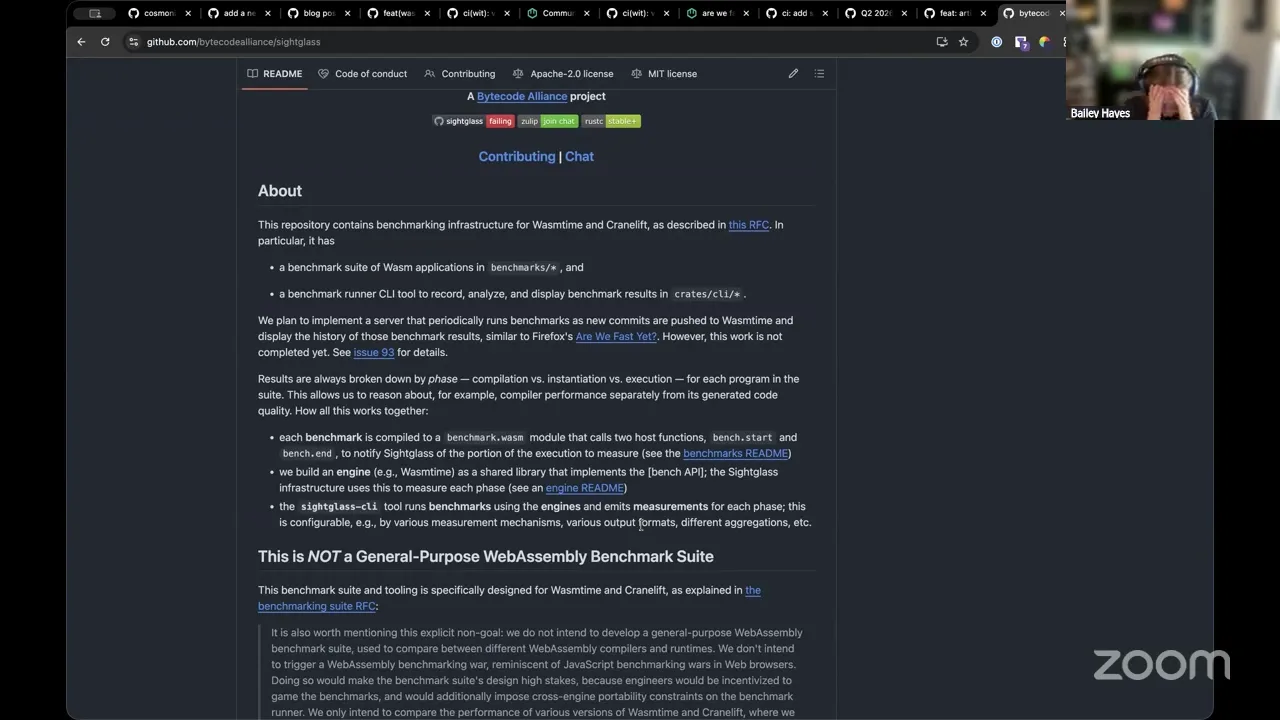The height and width of the screenshot is (720, 1280).
Task: Close the 'are we fa' browser tab
Action: [x=746, y=14]
